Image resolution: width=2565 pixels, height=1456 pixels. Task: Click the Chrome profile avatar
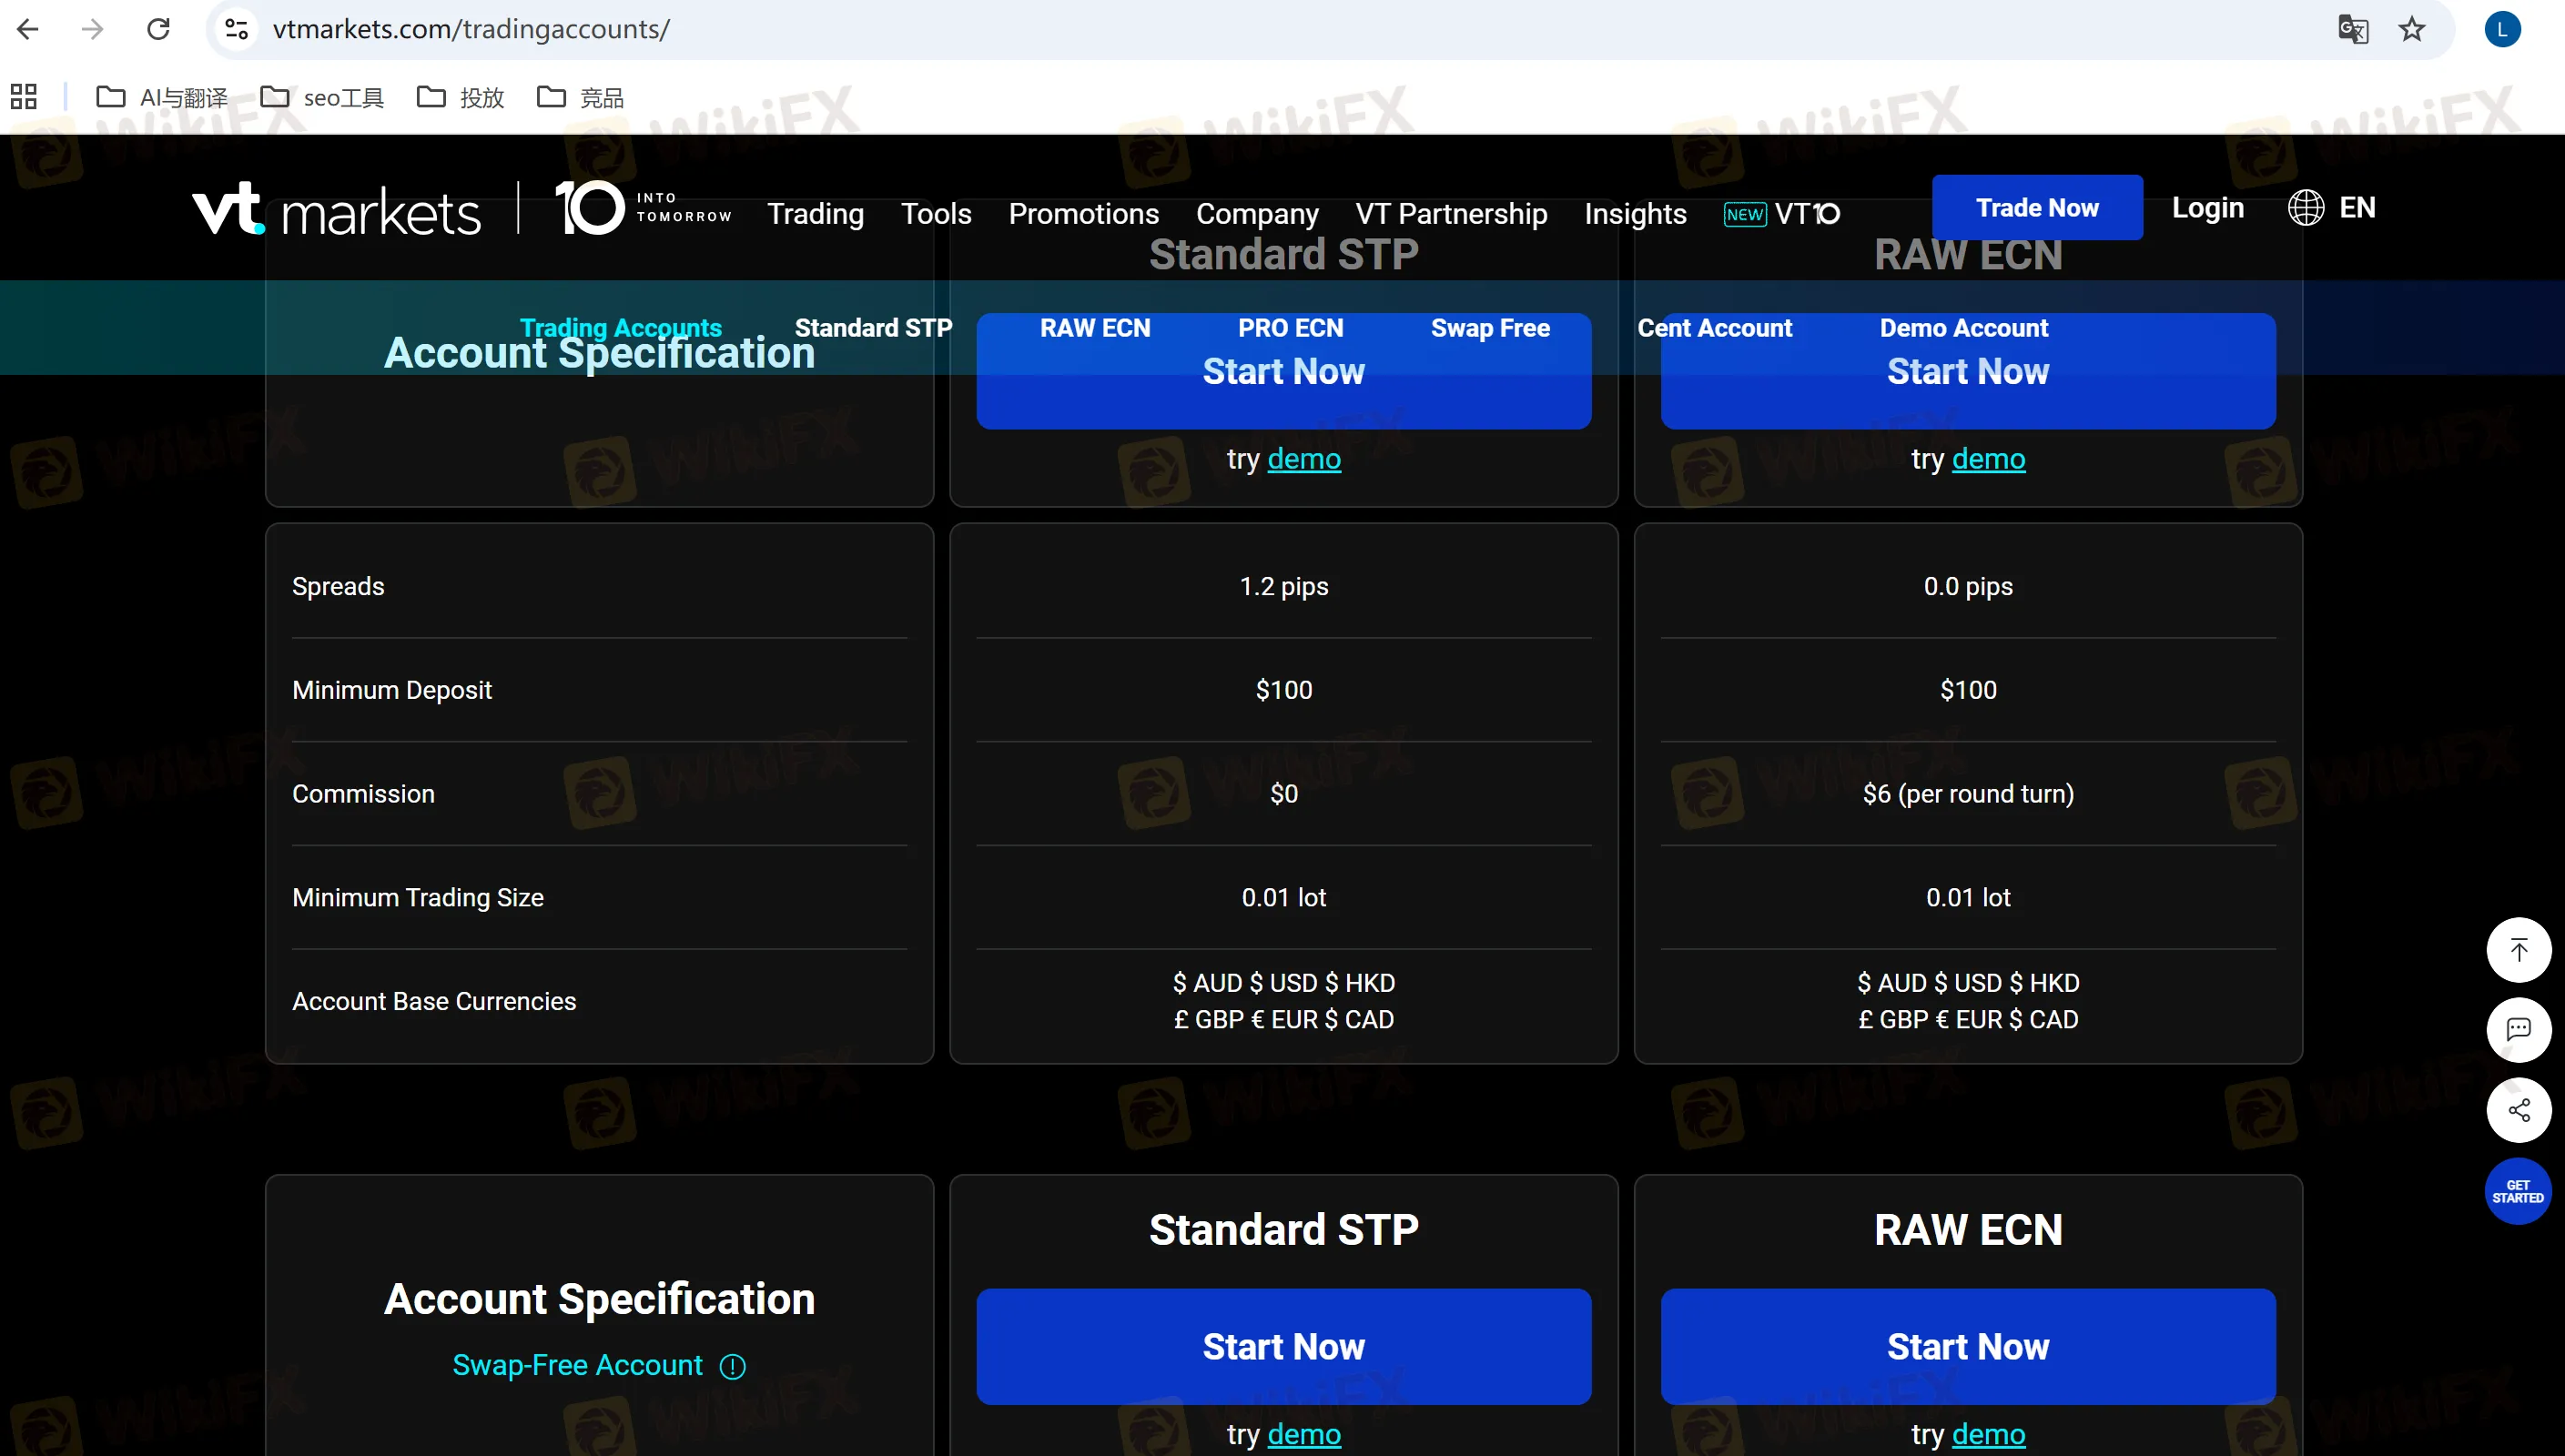click(2502, 29)
